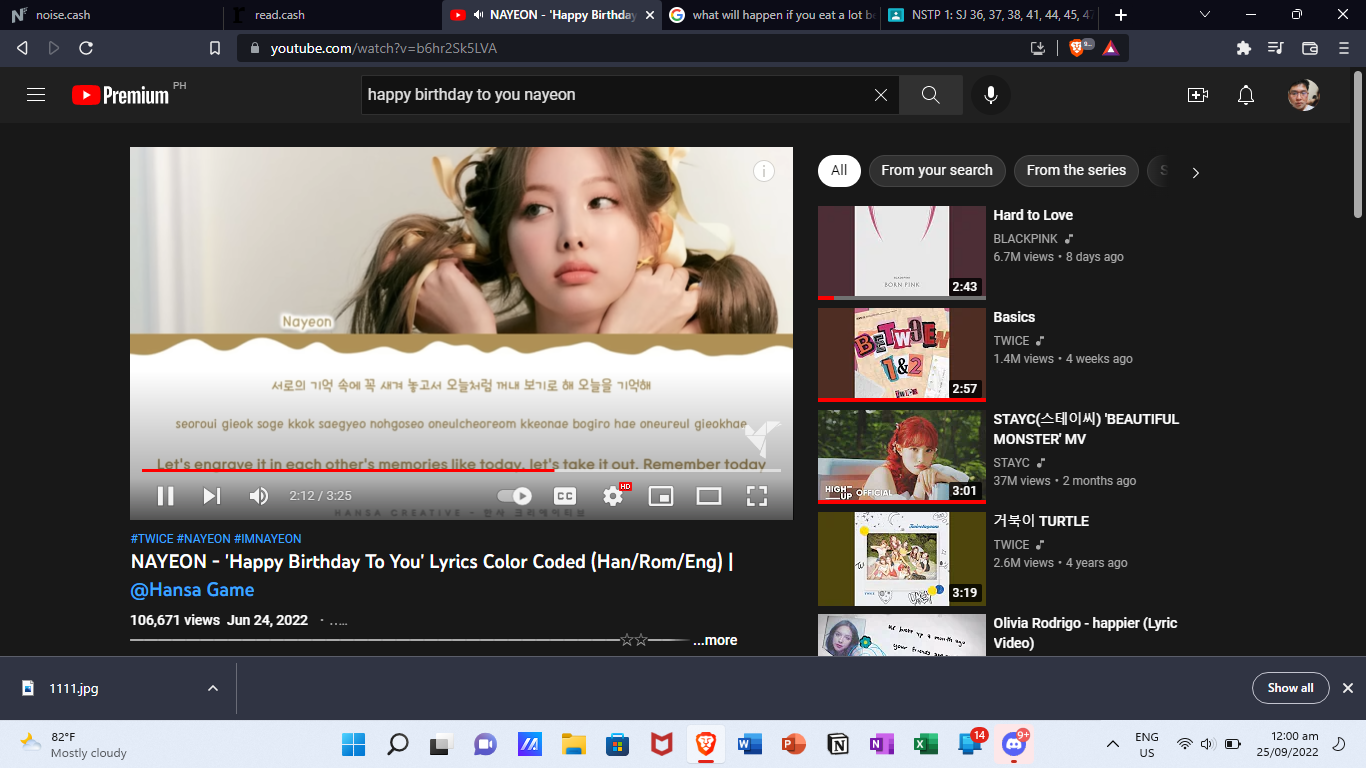Expand the description with ...more
The width and height of the screenshot is (1366, 768).
point(715,640)
